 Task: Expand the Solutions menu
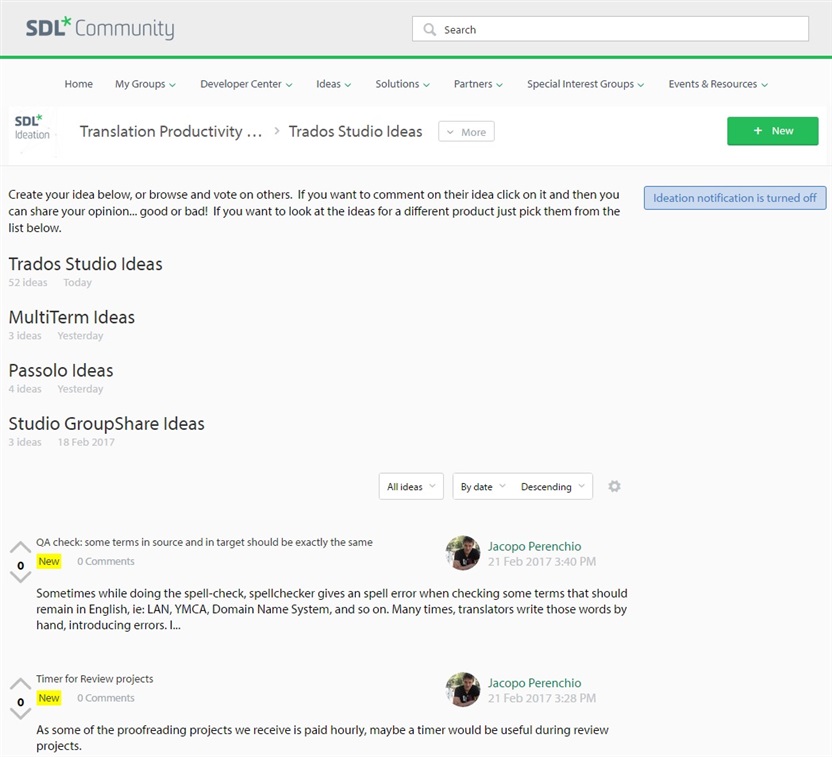point(403,84)
